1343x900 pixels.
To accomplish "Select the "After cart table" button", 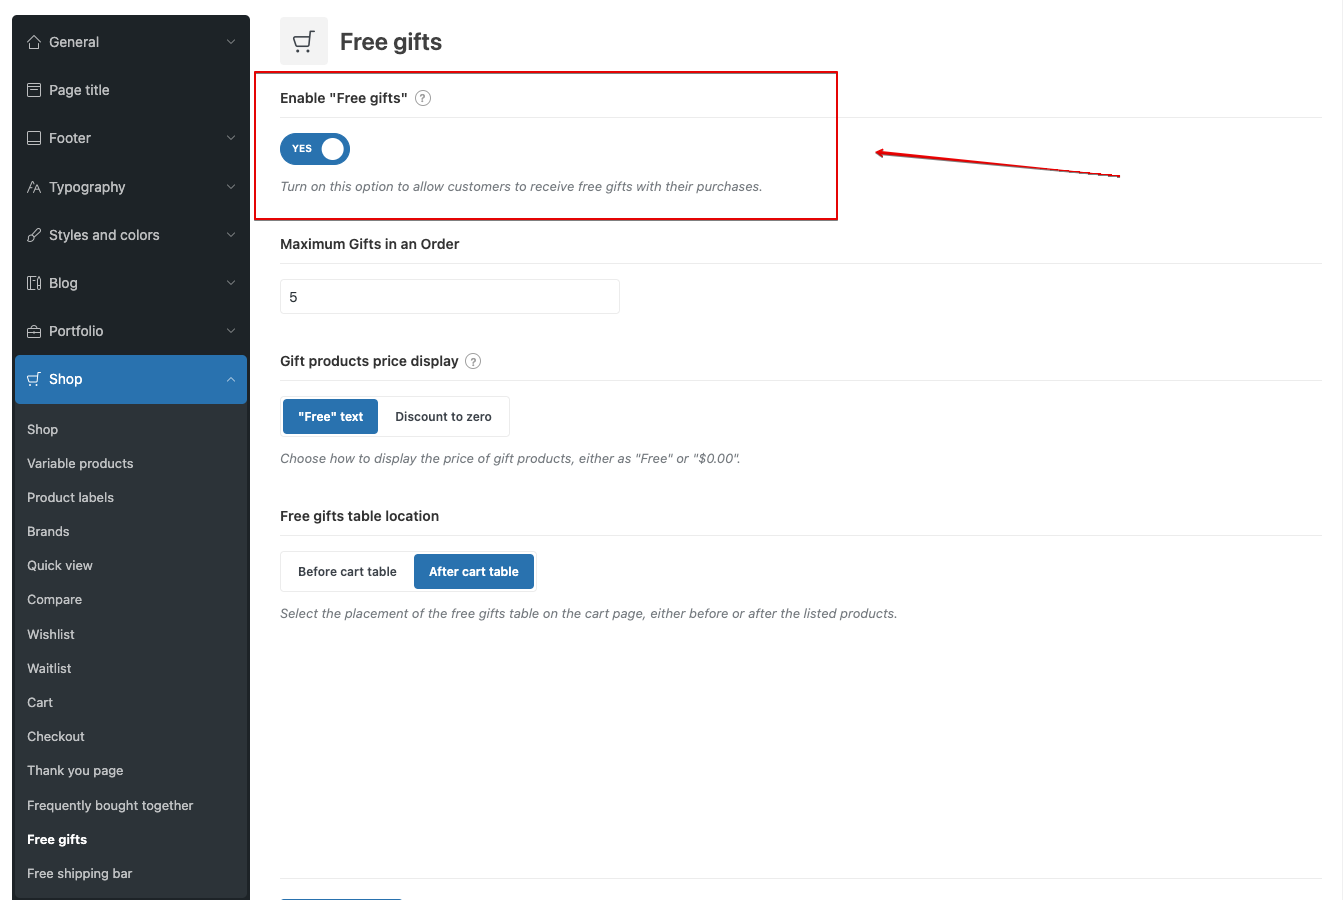I will [x=474, y=572].
